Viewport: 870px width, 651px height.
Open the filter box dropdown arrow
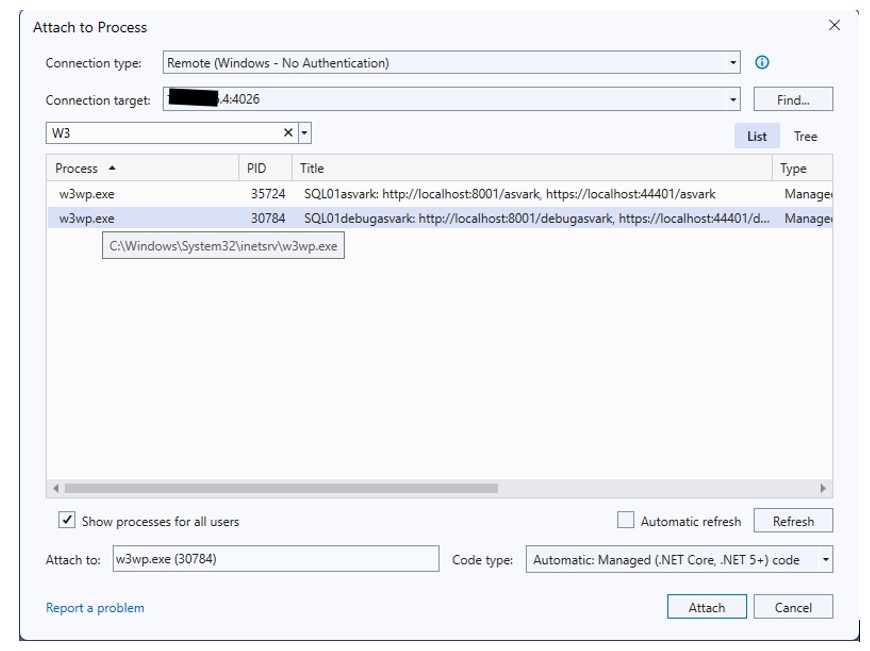[x=305, y=133]
